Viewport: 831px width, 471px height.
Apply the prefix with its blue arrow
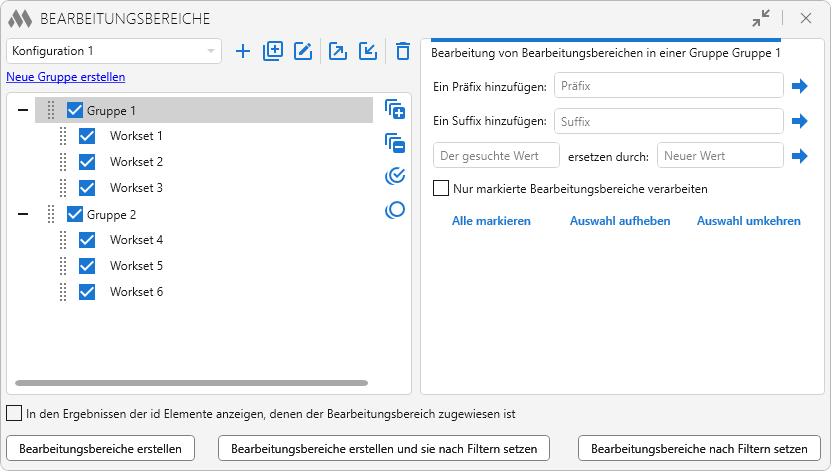coord(799,86)
